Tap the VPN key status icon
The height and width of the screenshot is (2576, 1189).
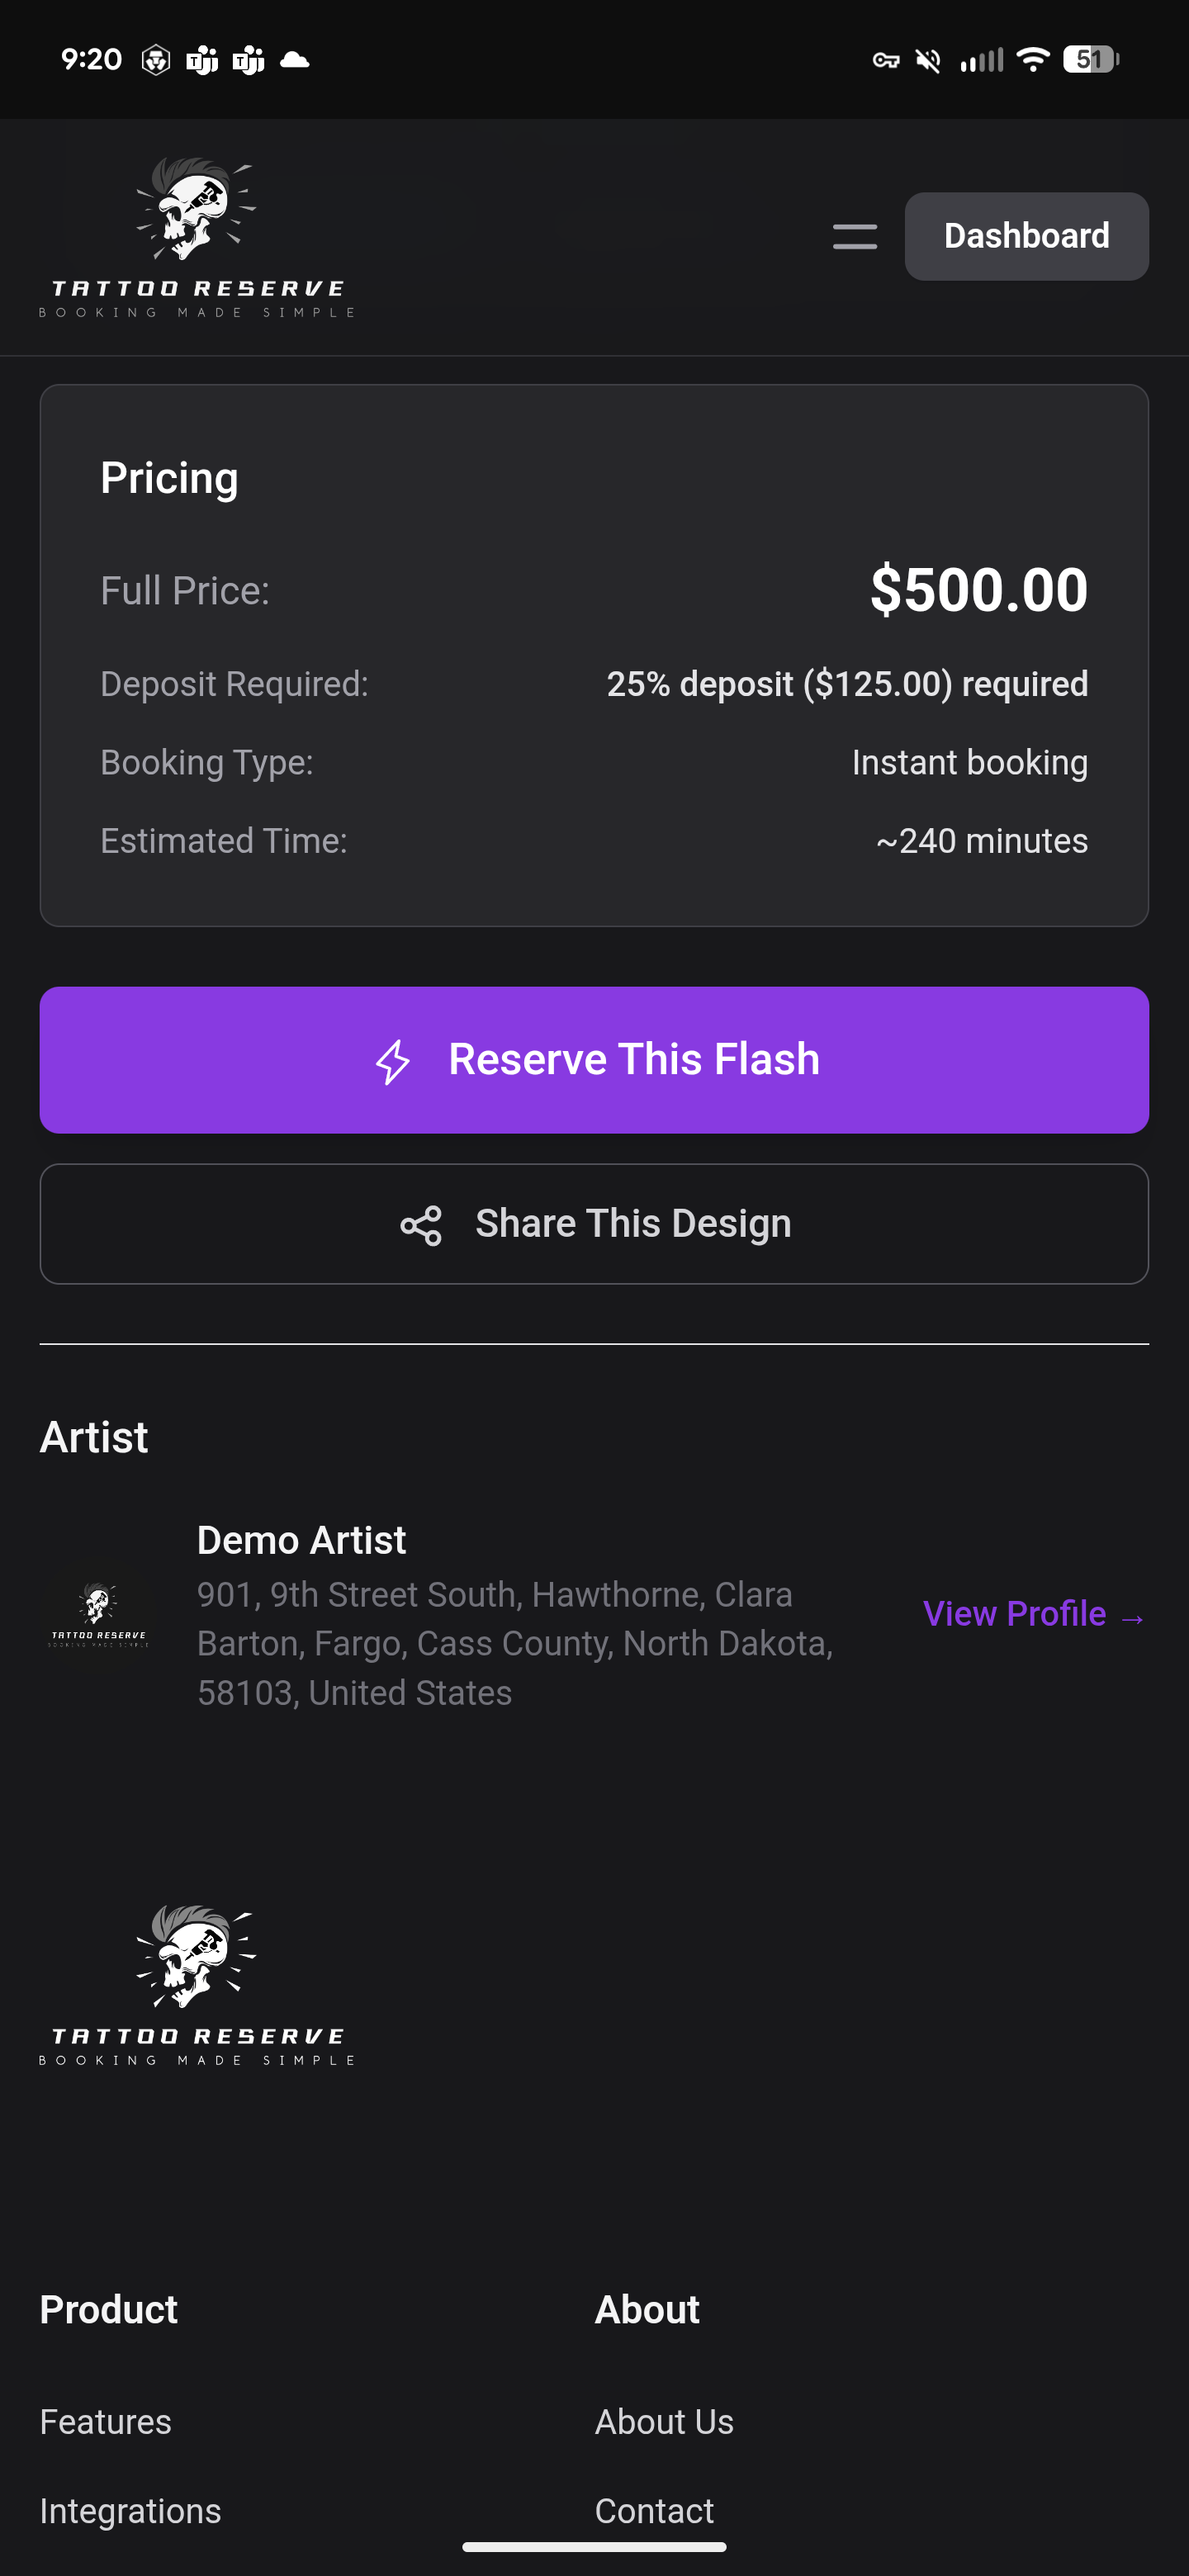(x=885, y=61)
